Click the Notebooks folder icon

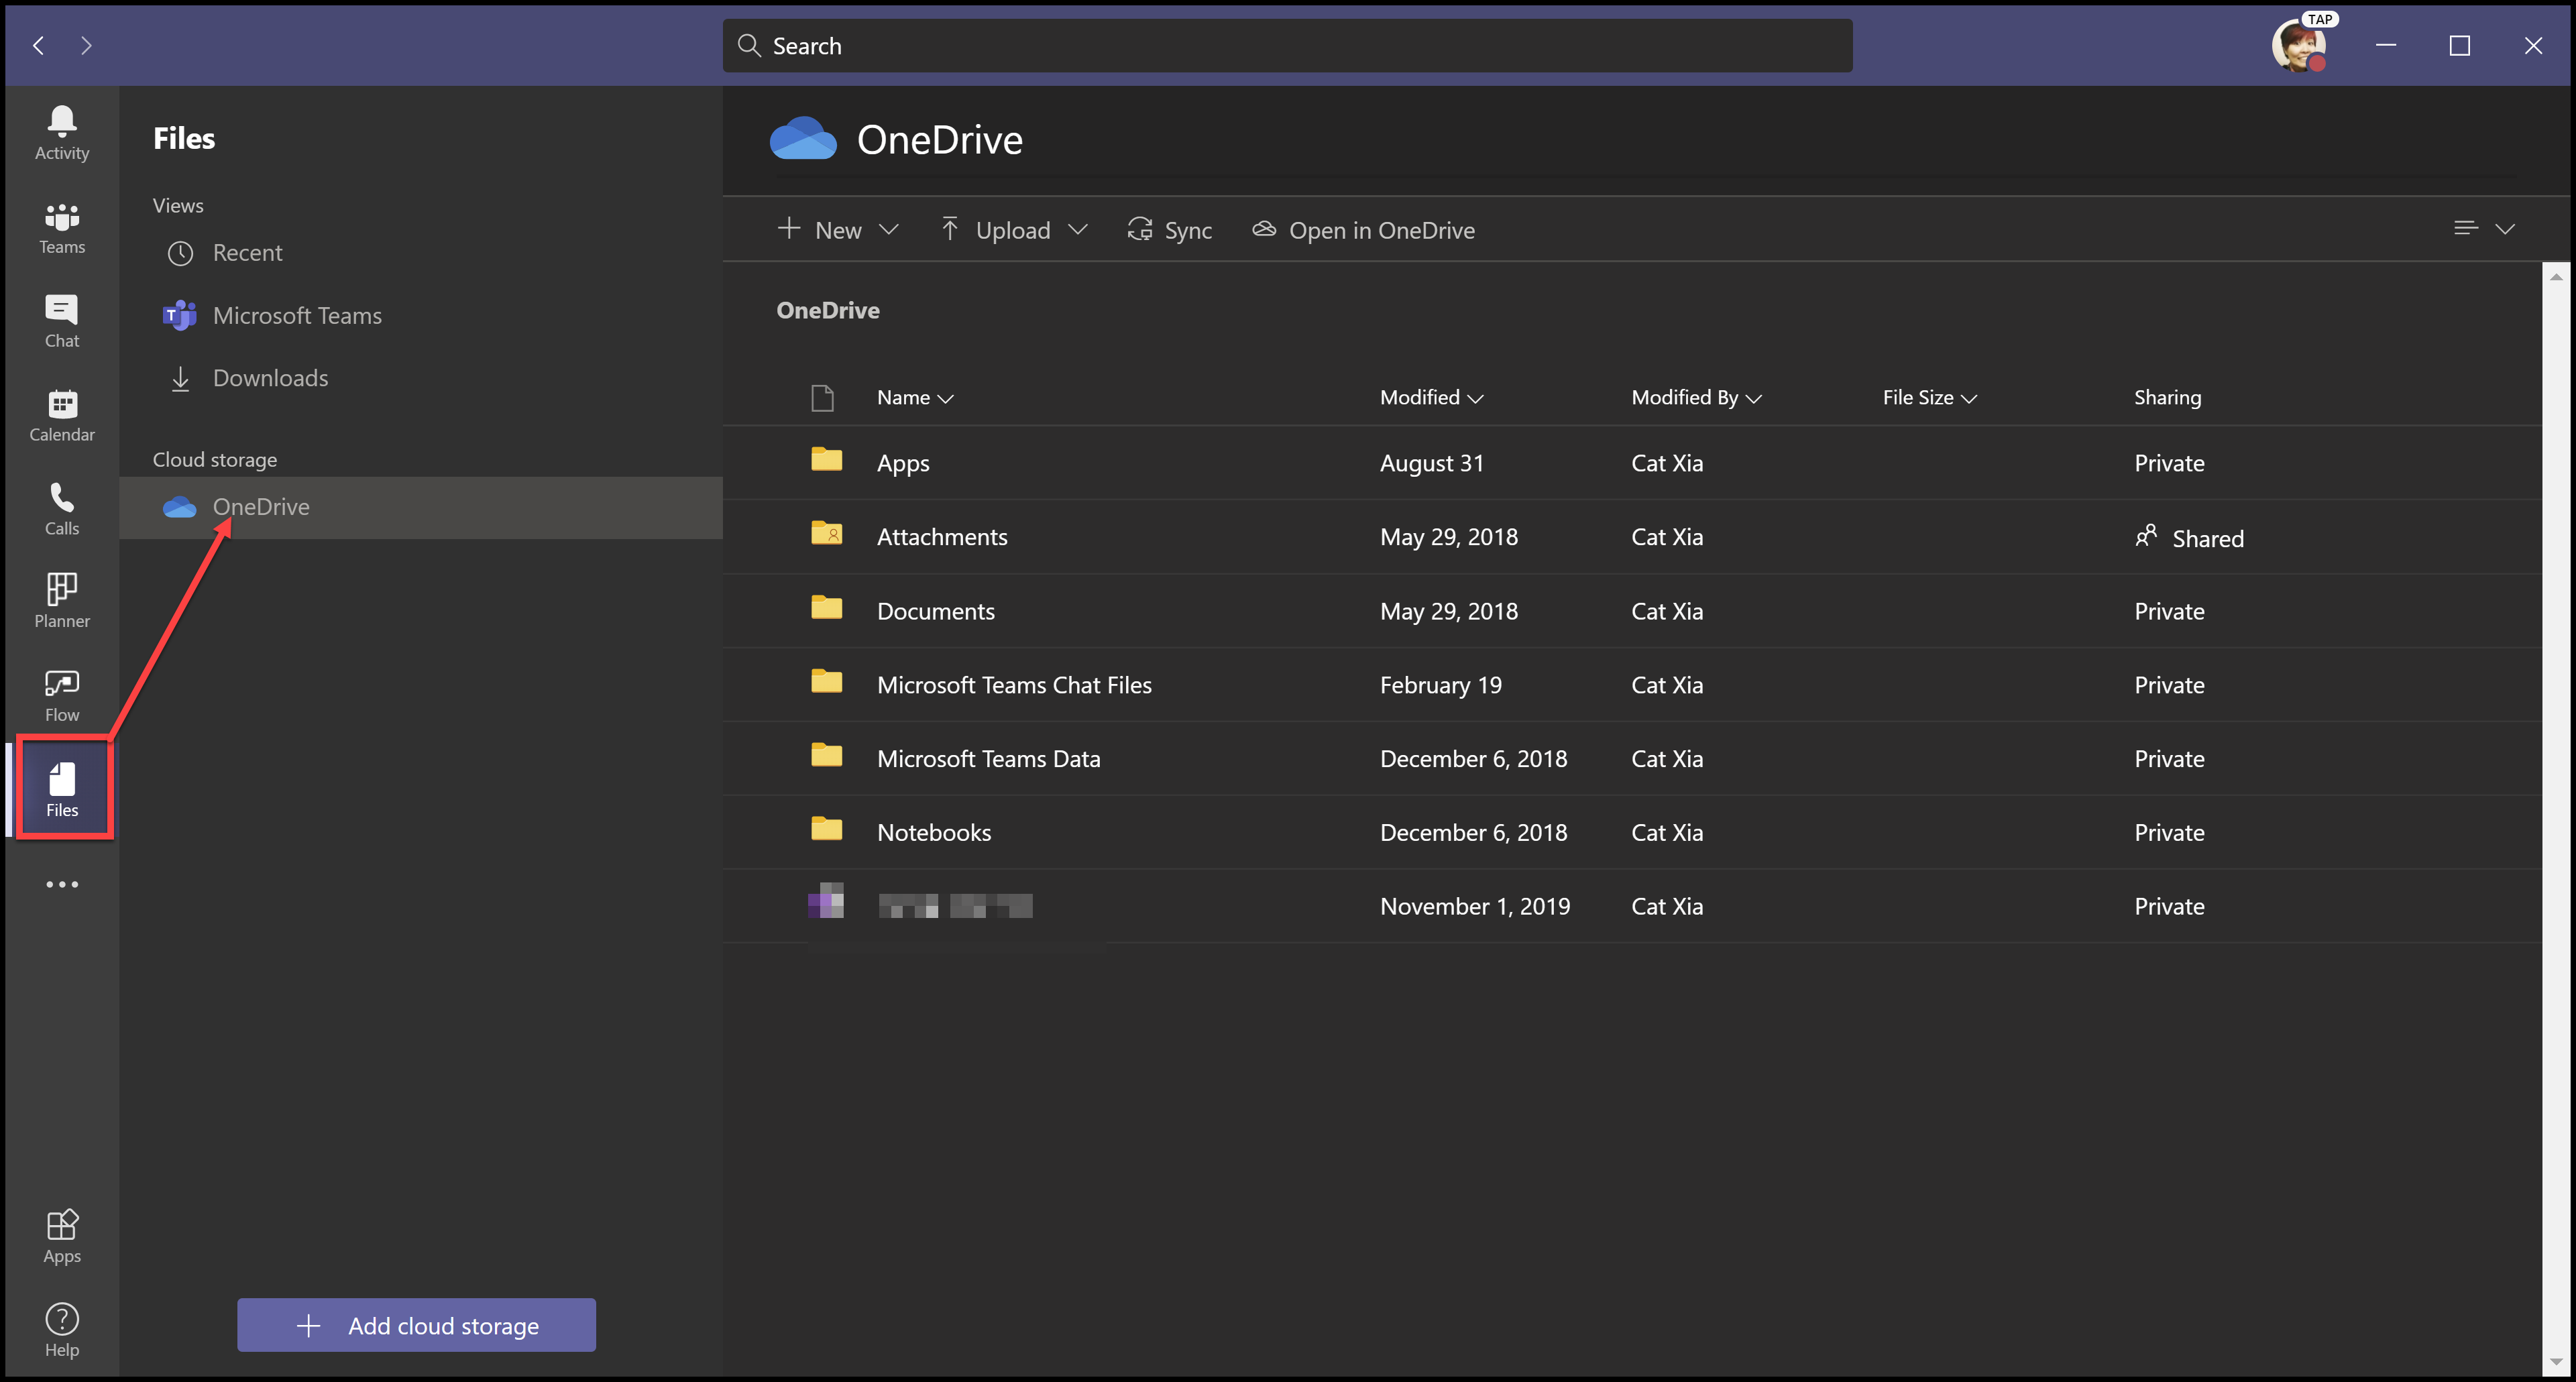coord(826,829)
